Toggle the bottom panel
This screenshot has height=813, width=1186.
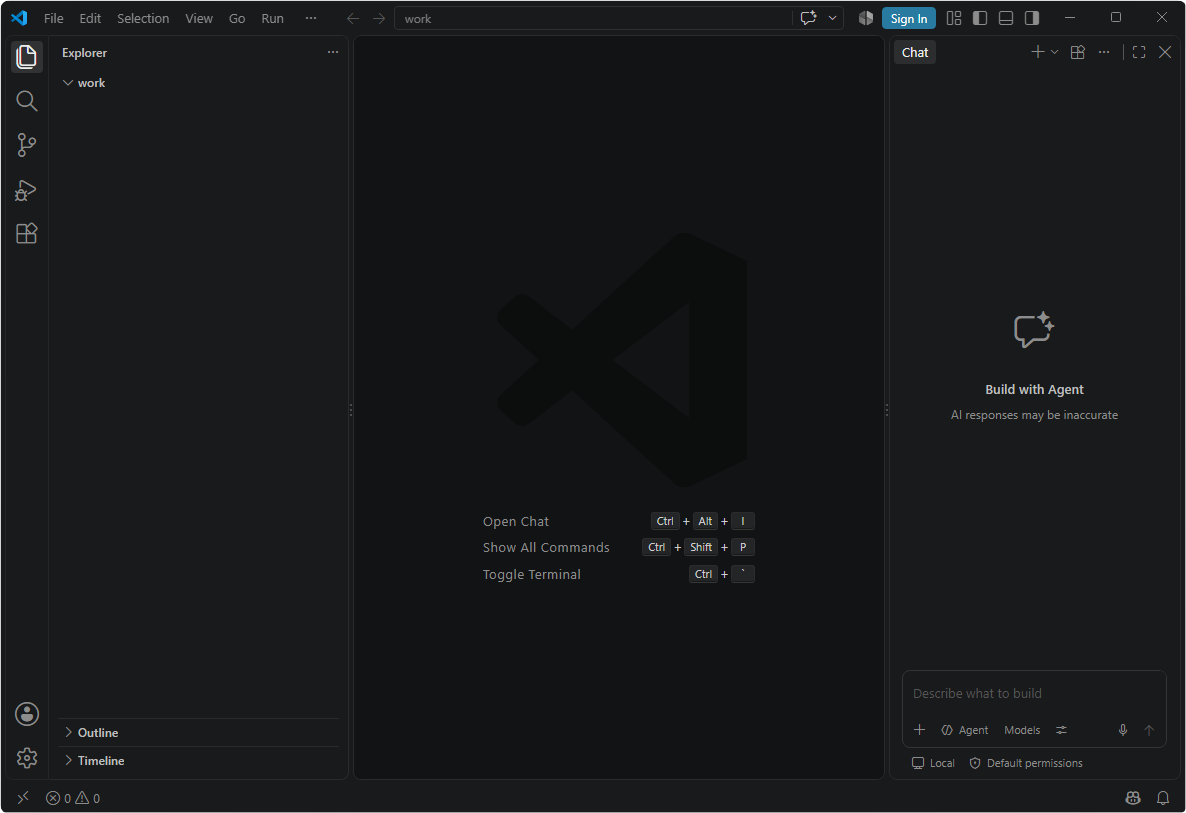point(1006,18)
